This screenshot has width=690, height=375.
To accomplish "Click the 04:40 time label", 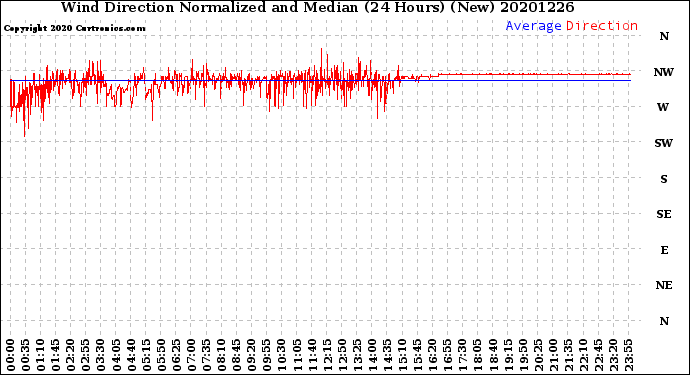I will click(x=131, y=355).
